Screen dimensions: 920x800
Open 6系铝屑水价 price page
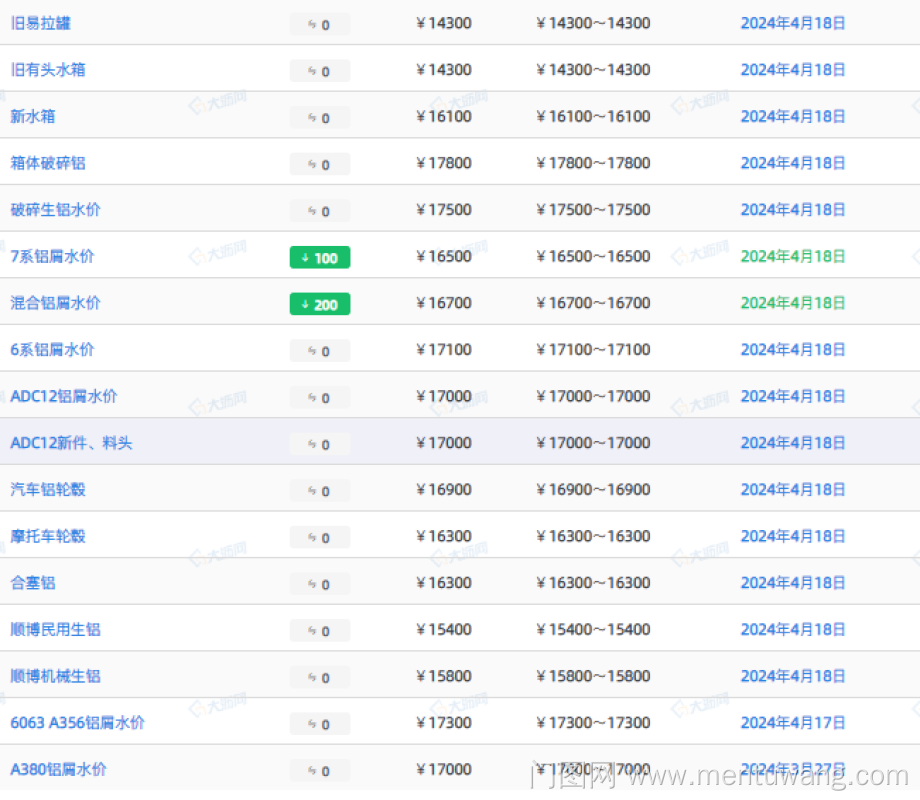[x=53, y=350]
